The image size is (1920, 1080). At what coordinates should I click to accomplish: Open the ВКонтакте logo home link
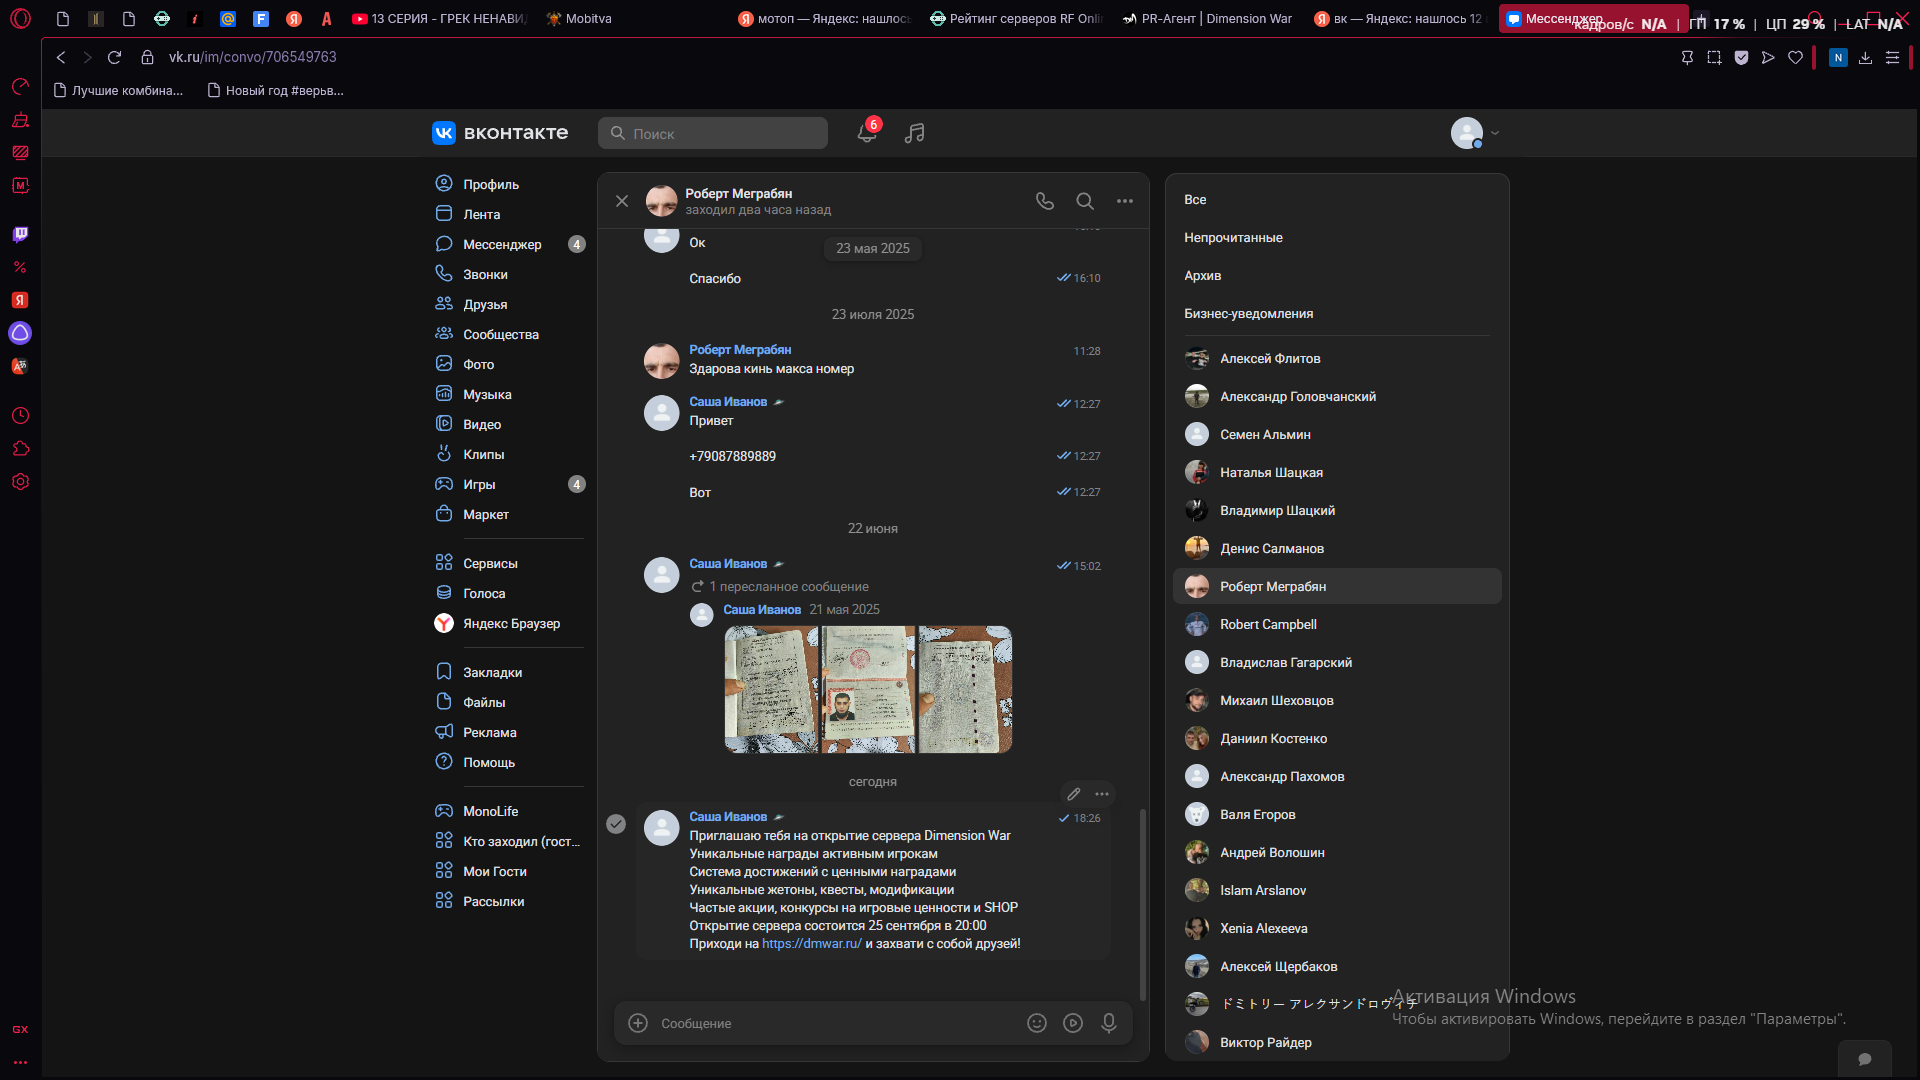[500, 133]
